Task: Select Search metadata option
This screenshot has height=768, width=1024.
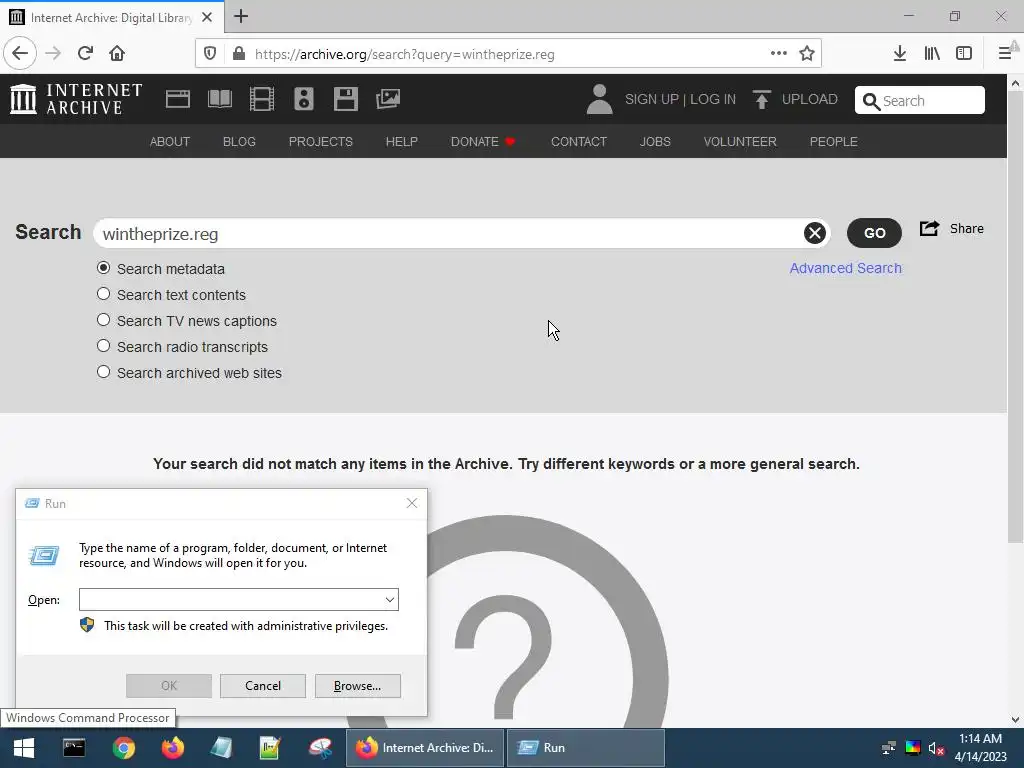Action: [103, 268]
